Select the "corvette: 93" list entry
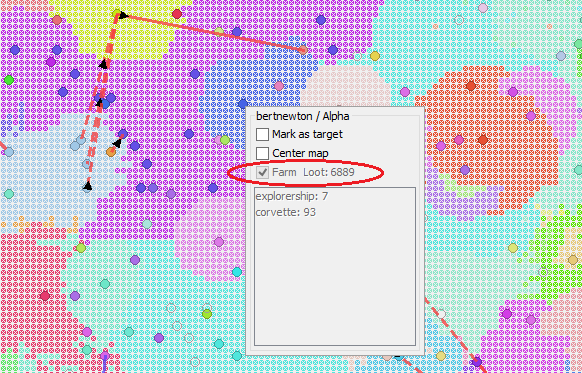582x373 pixels. [x=285, y=212]
